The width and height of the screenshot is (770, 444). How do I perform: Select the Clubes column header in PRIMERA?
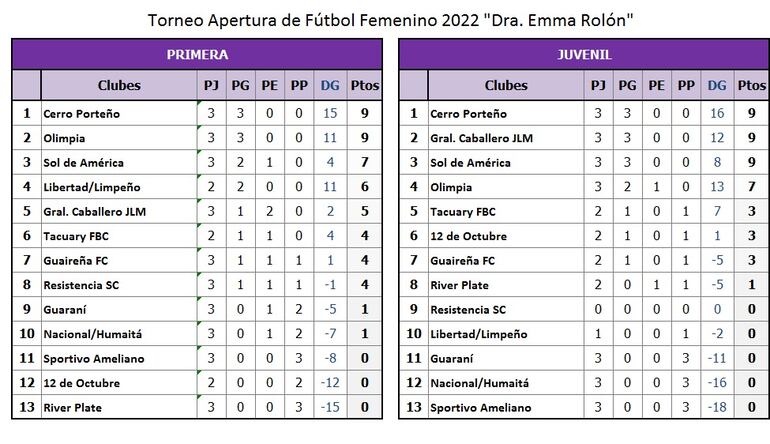[119, 86]
